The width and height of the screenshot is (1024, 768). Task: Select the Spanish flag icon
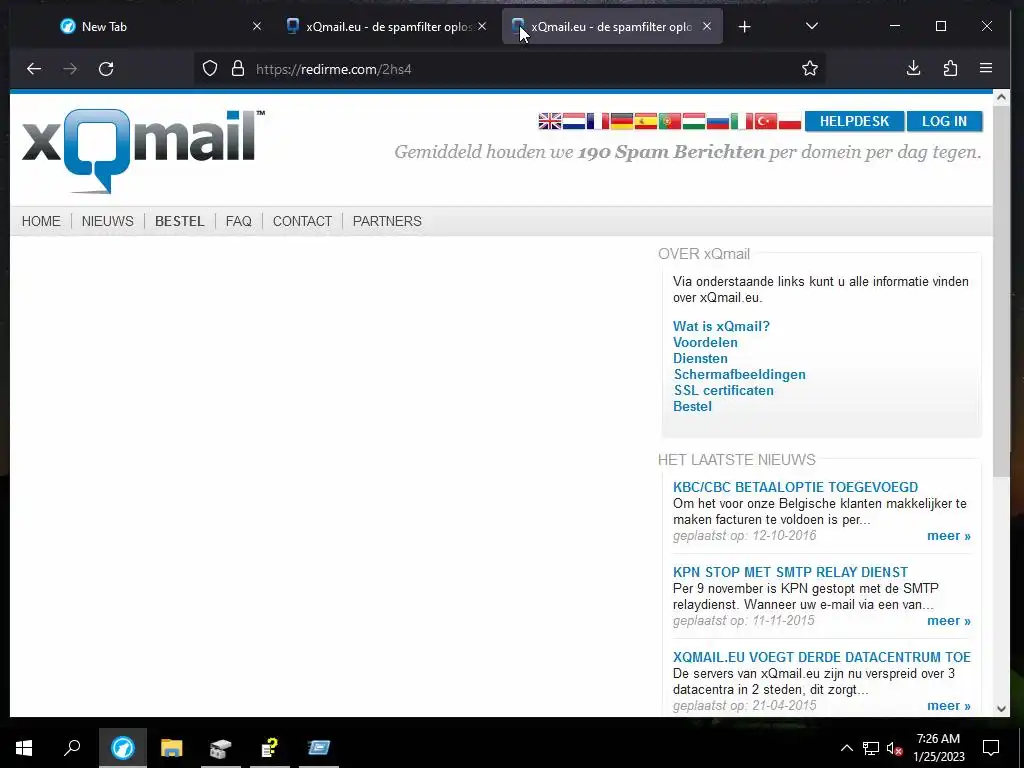tap(645, 121)
